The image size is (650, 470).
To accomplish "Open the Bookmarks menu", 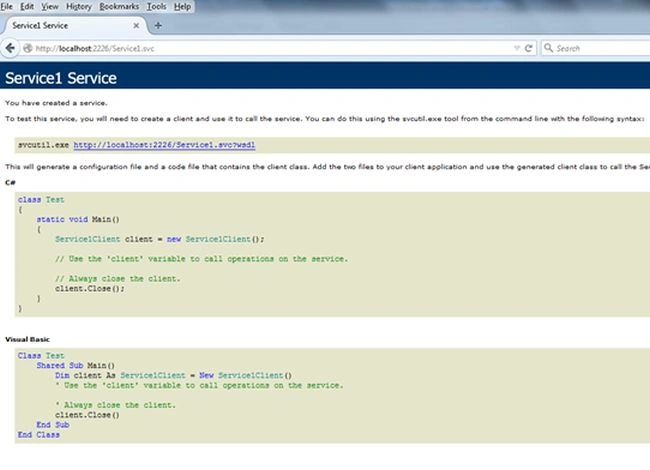I will (x=119, y=6).
